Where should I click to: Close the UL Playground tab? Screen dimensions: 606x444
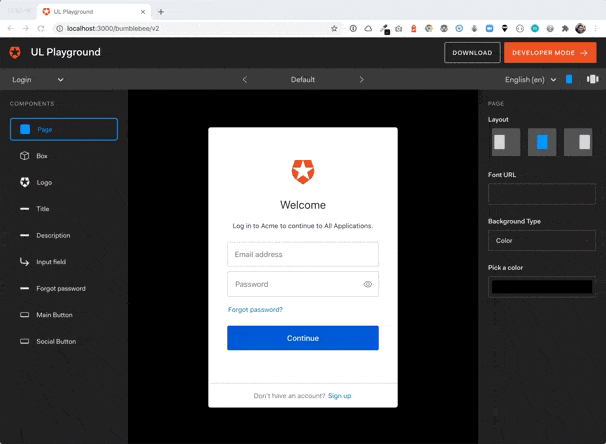click(143, 12)
